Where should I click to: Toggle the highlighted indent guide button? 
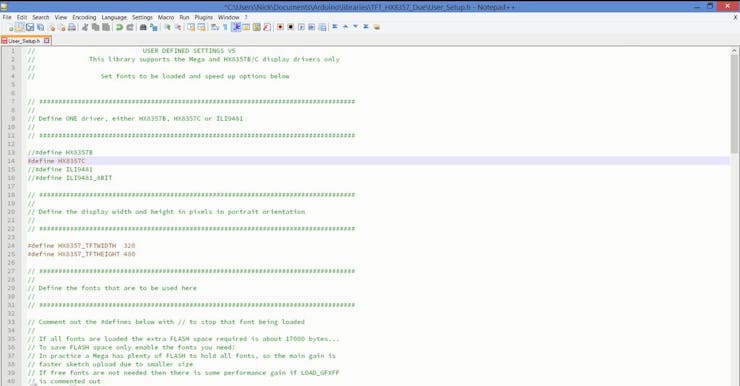(236, 27)
